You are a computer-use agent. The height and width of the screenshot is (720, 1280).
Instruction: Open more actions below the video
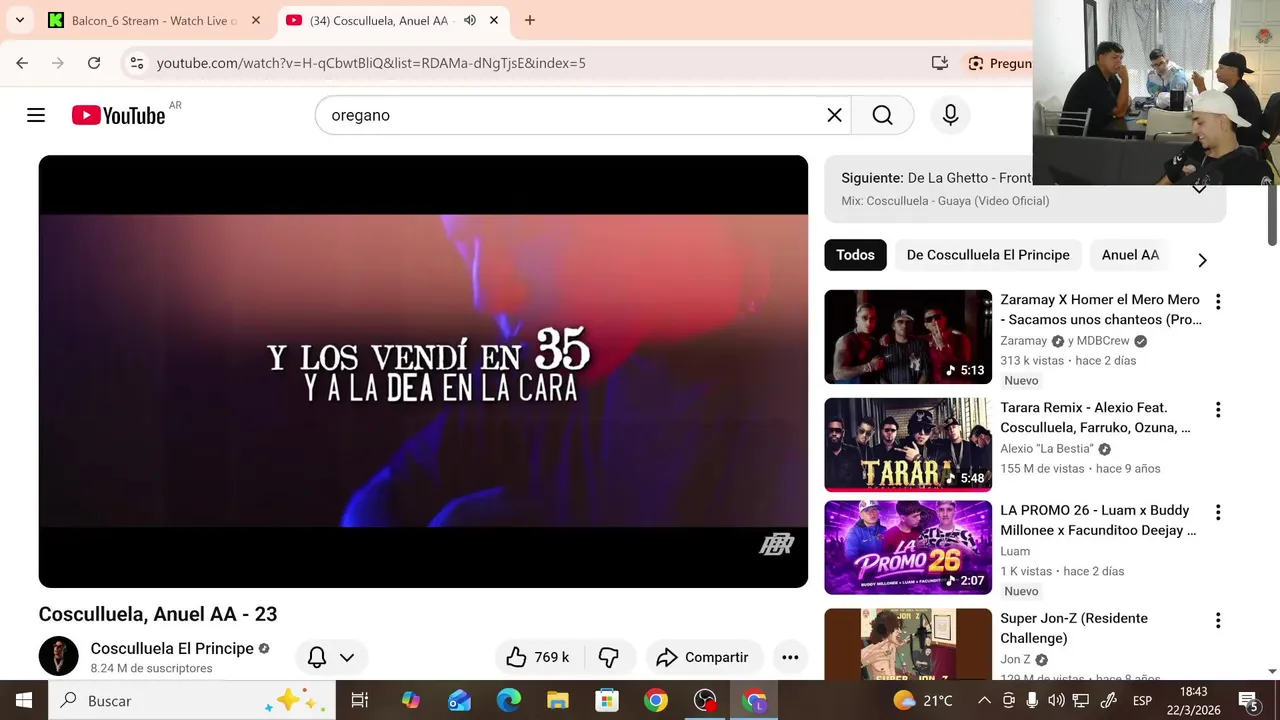point(790,657)
